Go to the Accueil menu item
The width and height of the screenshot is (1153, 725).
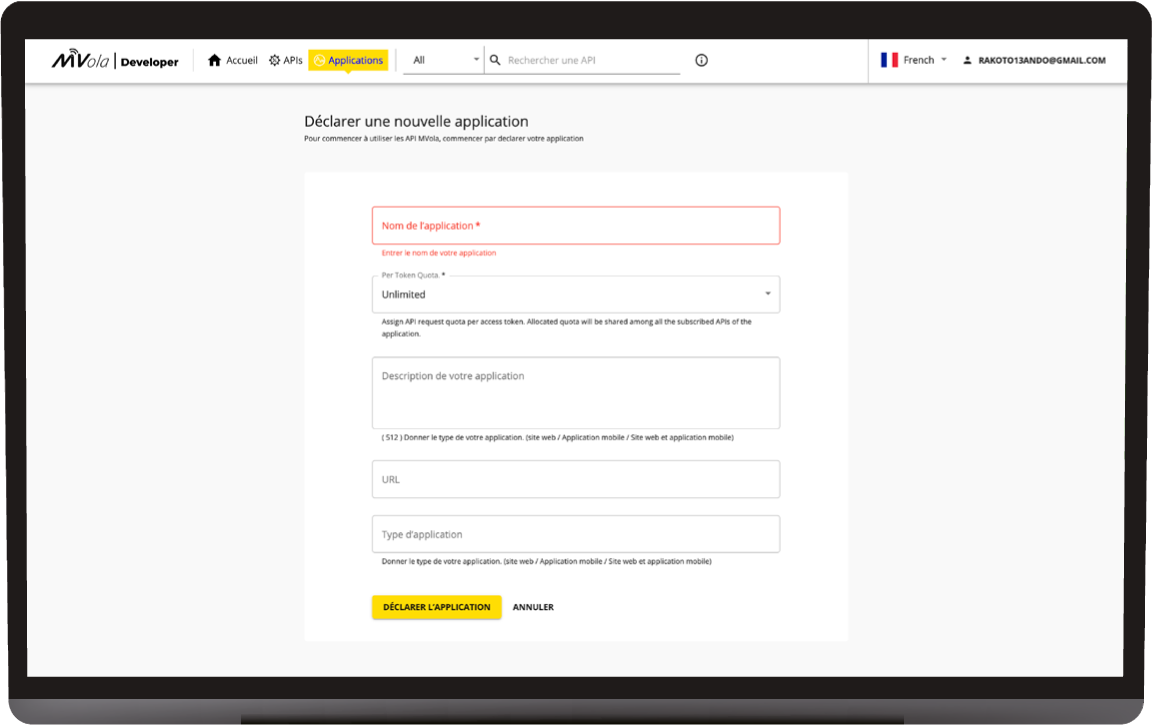pos(241,60)
